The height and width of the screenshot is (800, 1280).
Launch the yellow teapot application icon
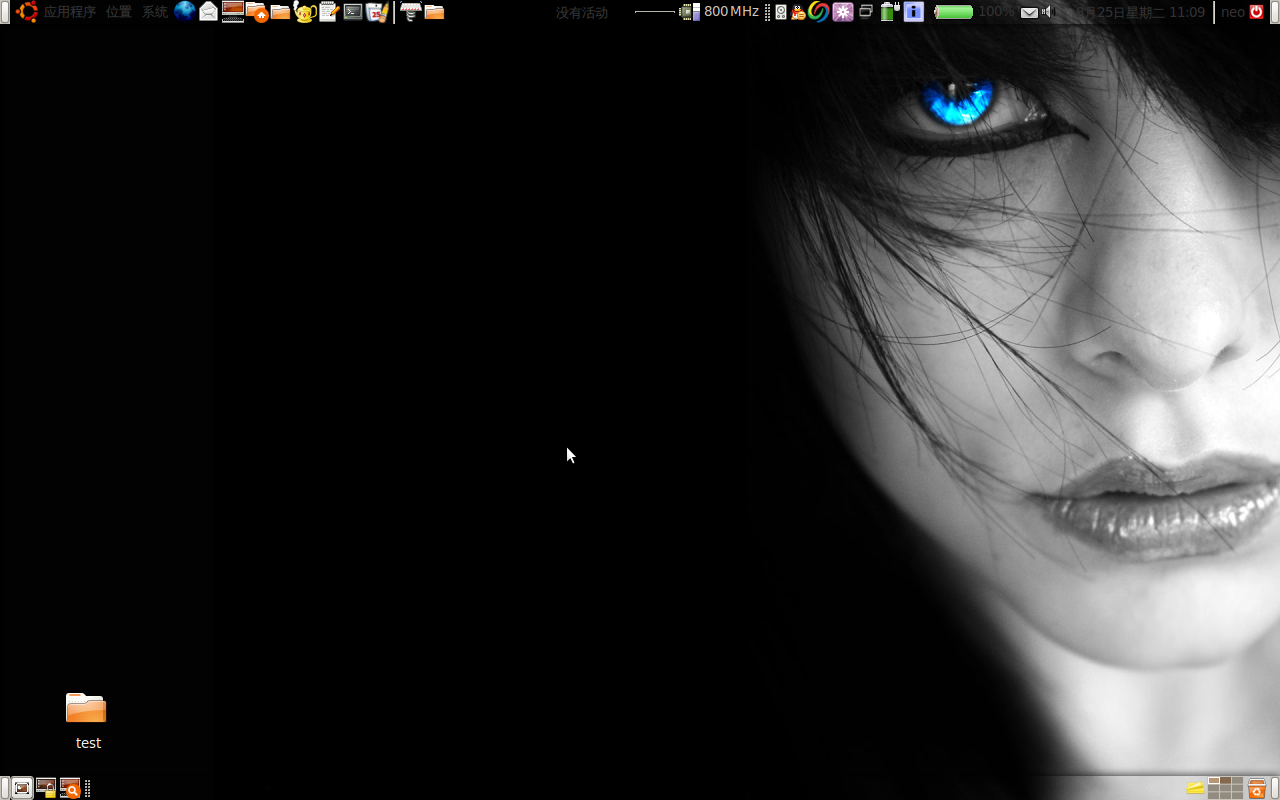305,12
